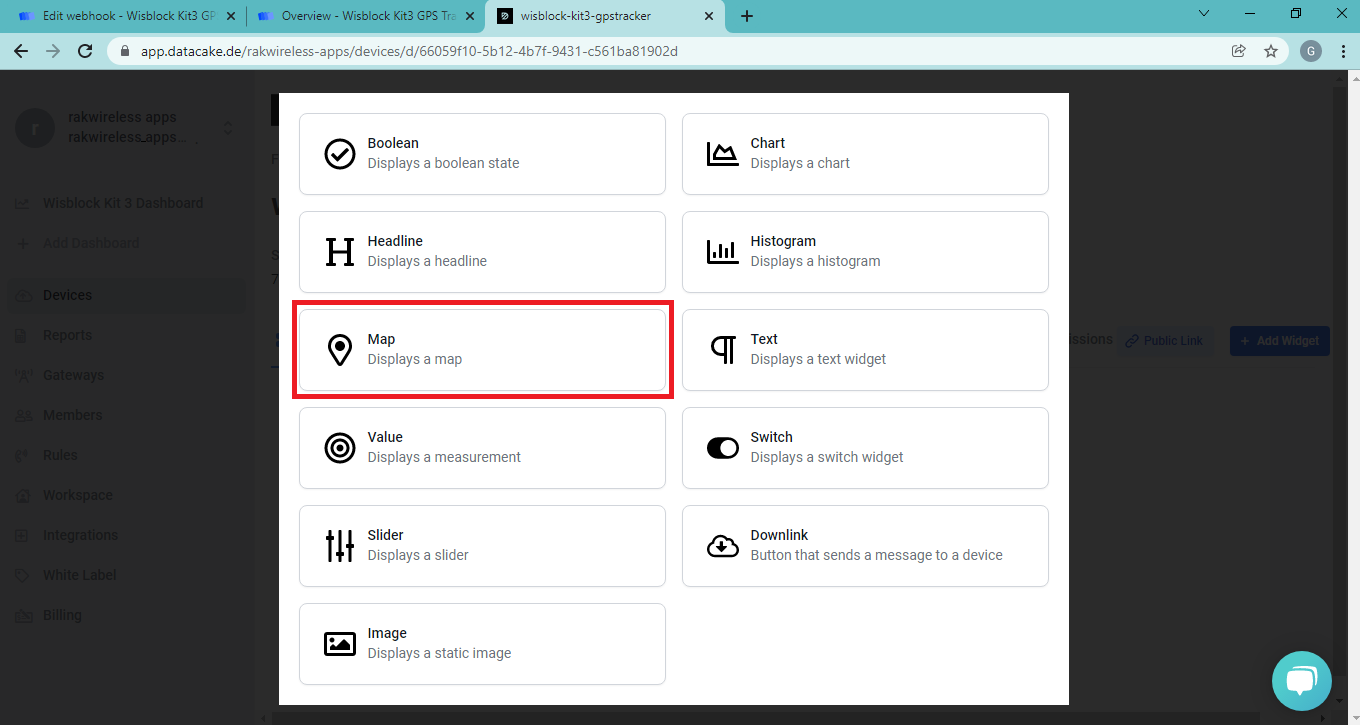Switch to the Overview Wisblock Kit3 tab
This screenshot has height=725, width=1360.
click(362, 16)
